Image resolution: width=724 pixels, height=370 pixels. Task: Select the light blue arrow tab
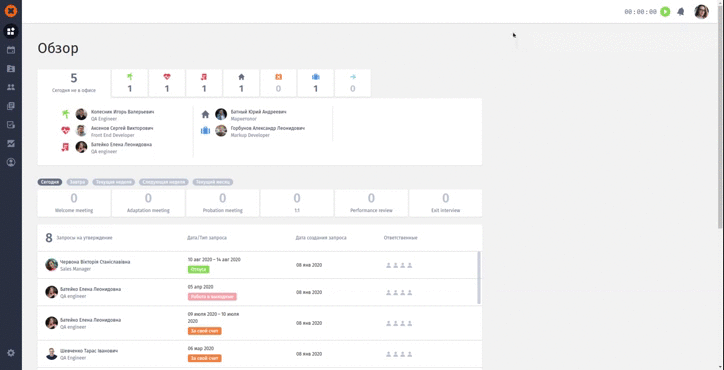(353, 83)
